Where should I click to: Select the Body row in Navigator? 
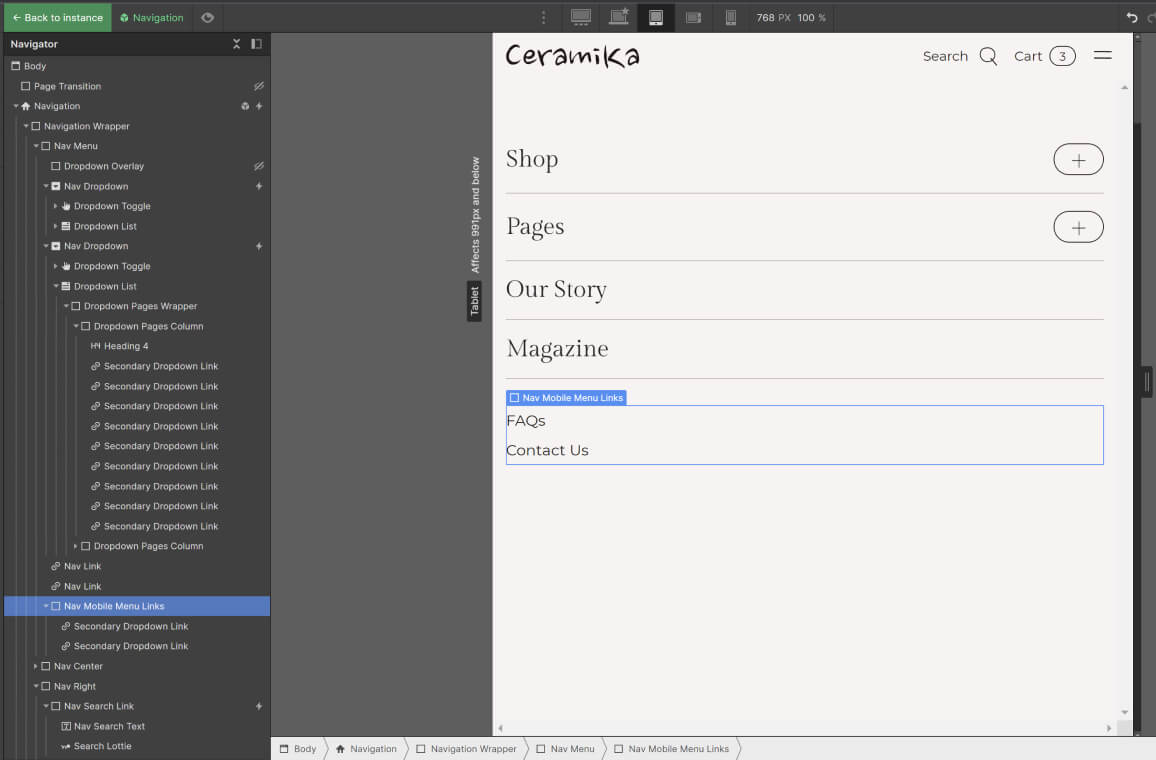tap(137, 66)
